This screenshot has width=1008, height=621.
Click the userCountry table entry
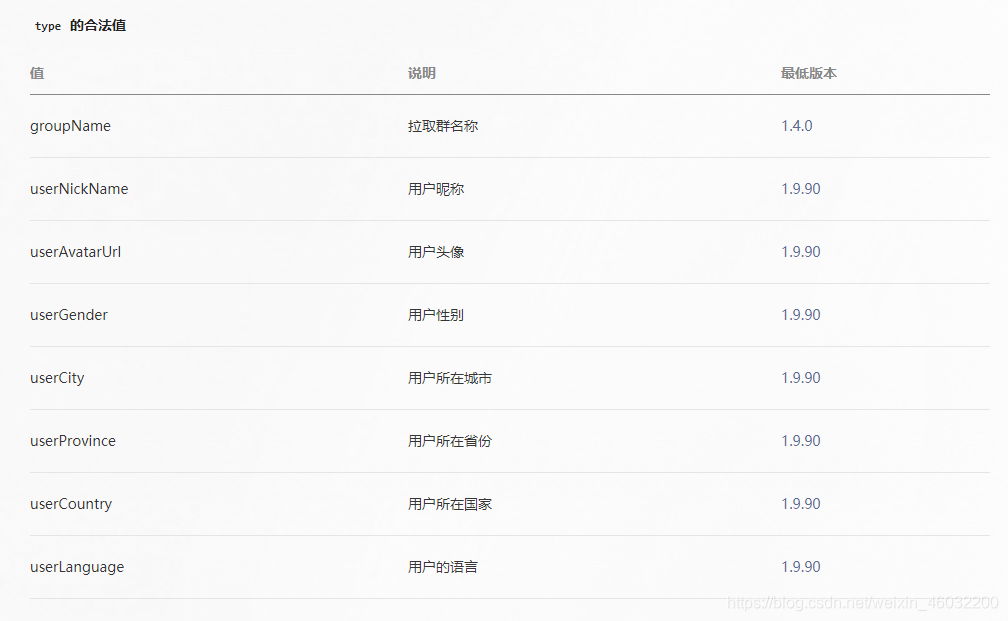tap(71, 504)
